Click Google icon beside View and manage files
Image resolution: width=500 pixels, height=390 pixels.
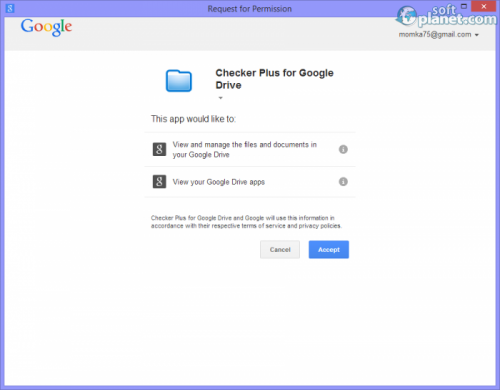[x=159, y=149]
